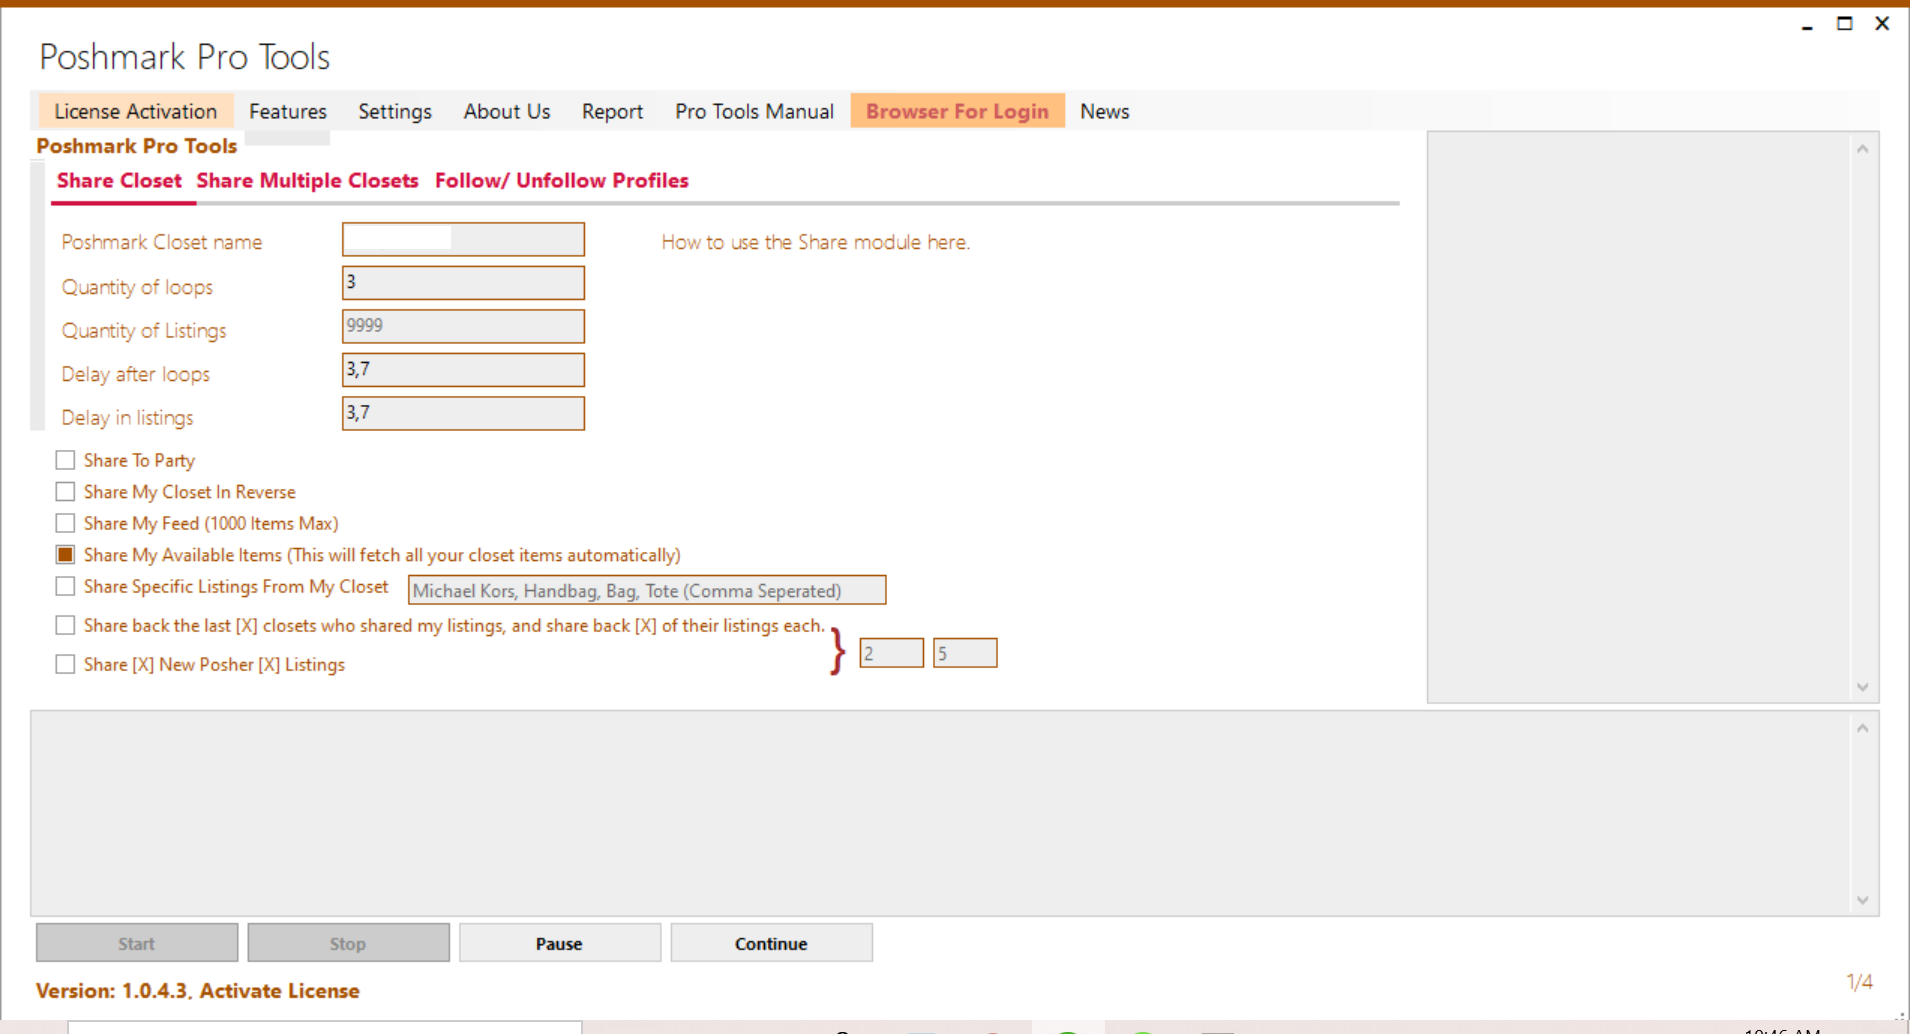Image resolution: width=1910 pixels, height=1034 pixels.
Task: Click right panel scrollbar down arrow
Action: point(1862,687)
